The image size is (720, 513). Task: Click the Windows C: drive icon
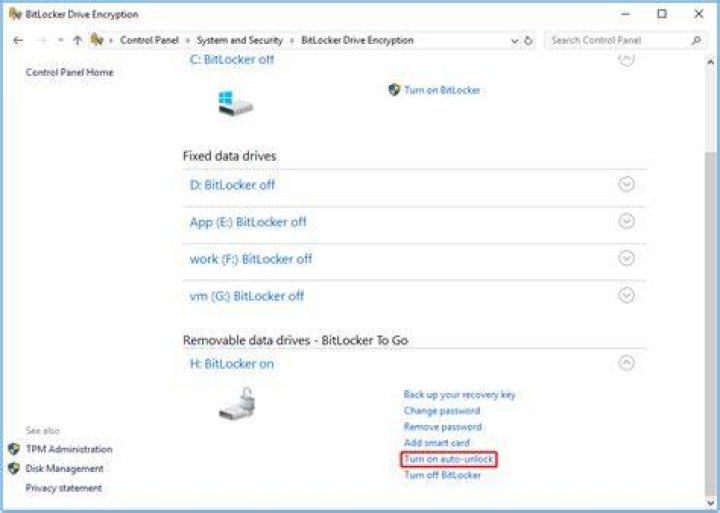[236, 103]
